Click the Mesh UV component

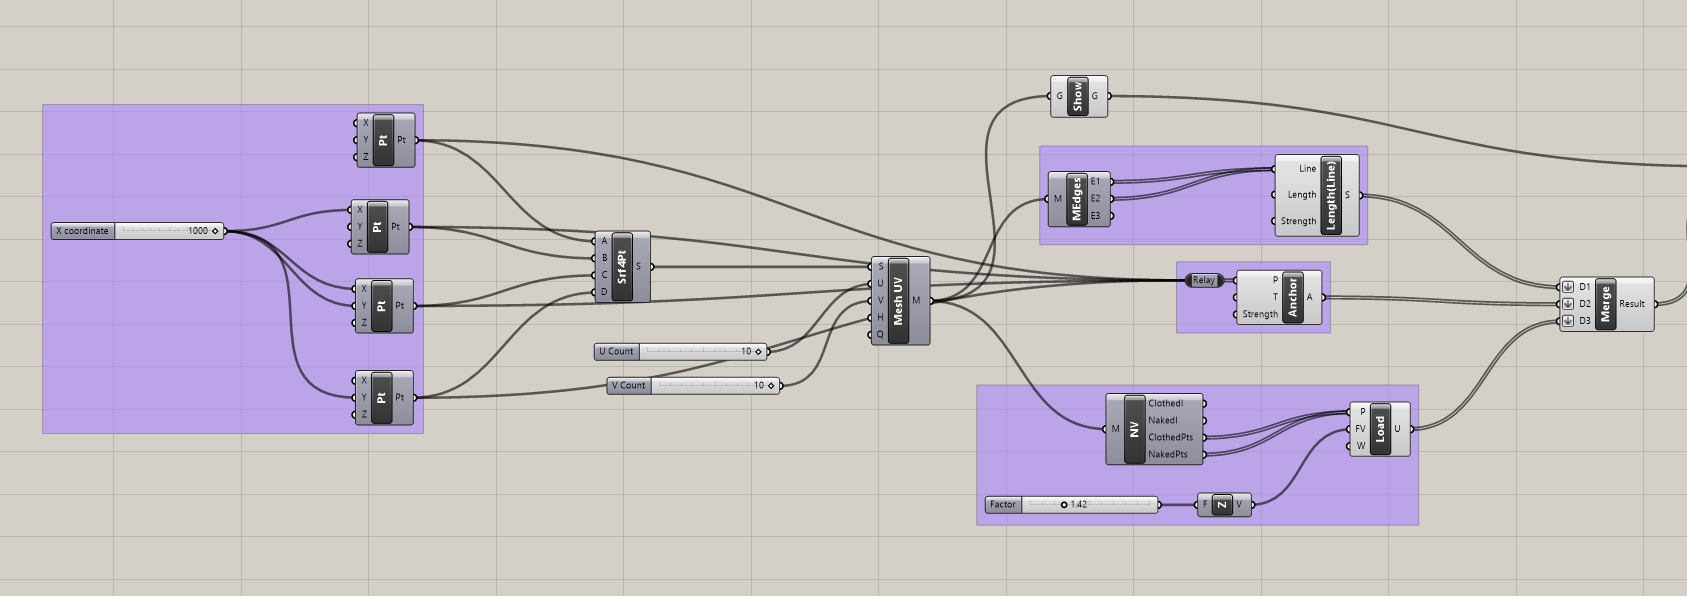coord(898,300)
